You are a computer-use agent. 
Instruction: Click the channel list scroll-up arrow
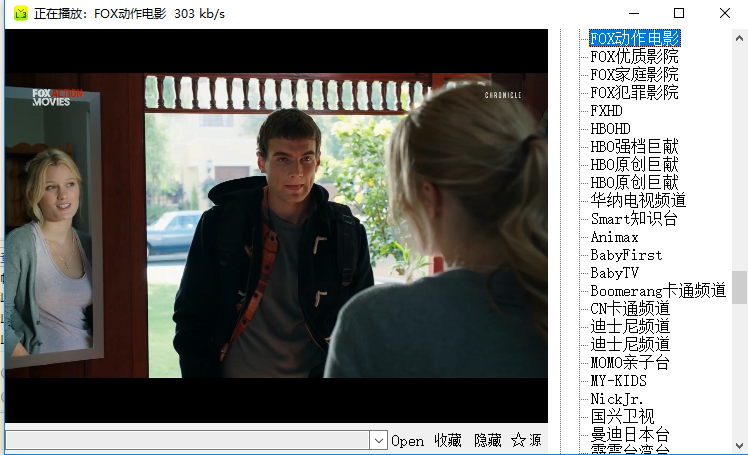(739, 38)
